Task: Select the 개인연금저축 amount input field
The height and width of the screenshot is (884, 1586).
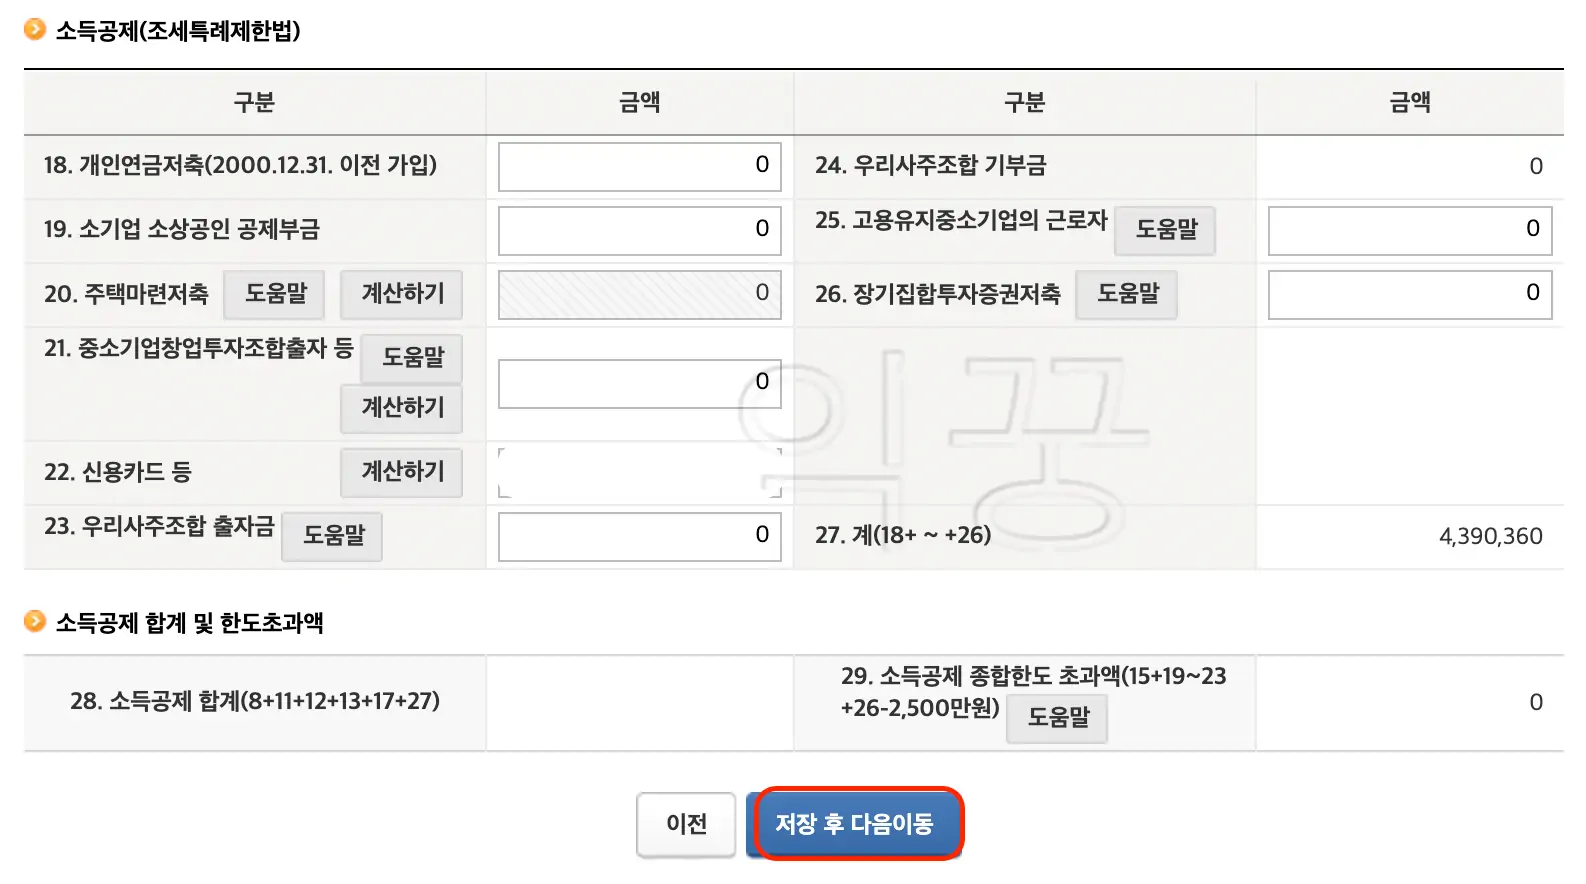Action: pos(638,166)
